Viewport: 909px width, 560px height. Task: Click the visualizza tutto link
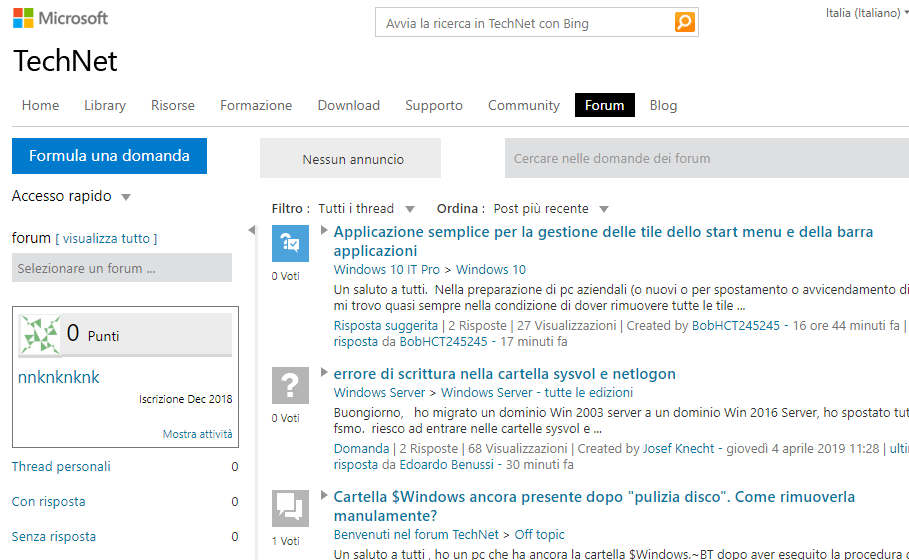(x=106, y=238)
